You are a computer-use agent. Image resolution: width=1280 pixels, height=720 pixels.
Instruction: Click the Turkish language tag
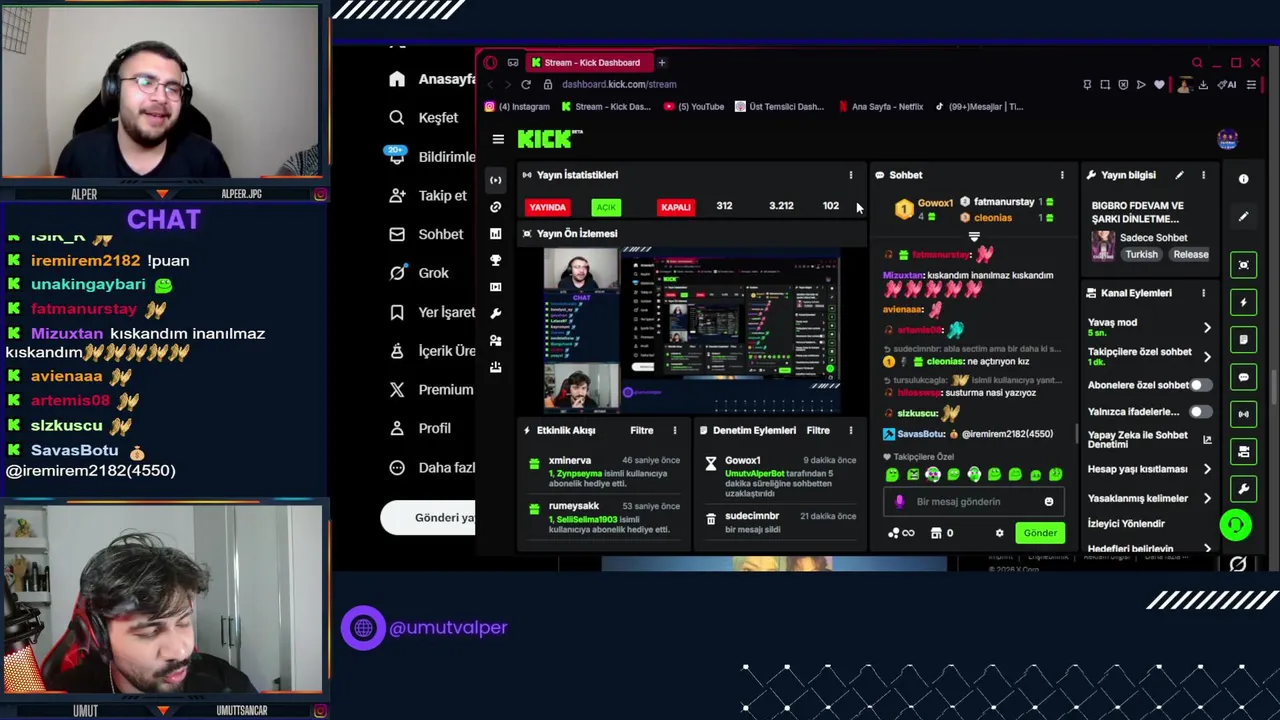pos(1141,255)
